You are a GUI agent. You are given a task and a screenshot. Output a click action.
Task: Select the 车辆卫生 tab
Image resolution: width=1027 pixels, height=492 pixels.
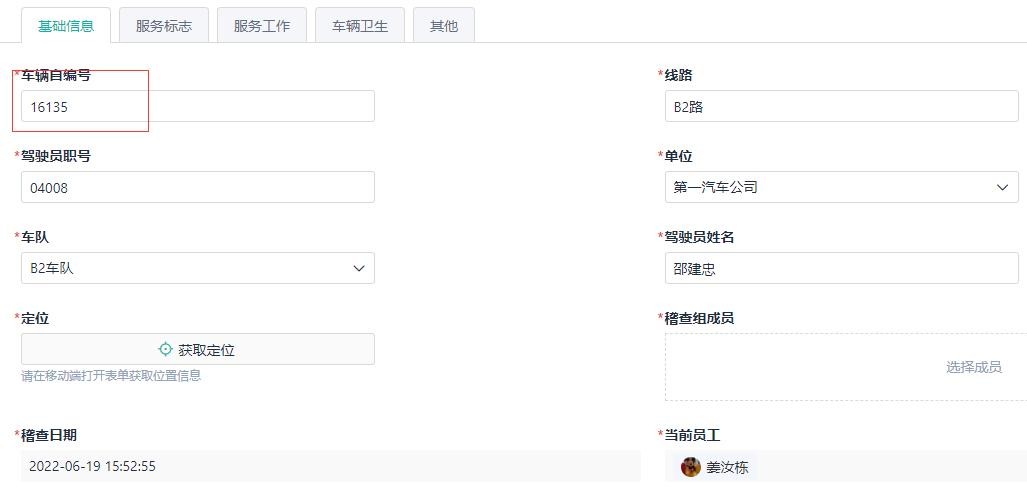tap(359, 26)
